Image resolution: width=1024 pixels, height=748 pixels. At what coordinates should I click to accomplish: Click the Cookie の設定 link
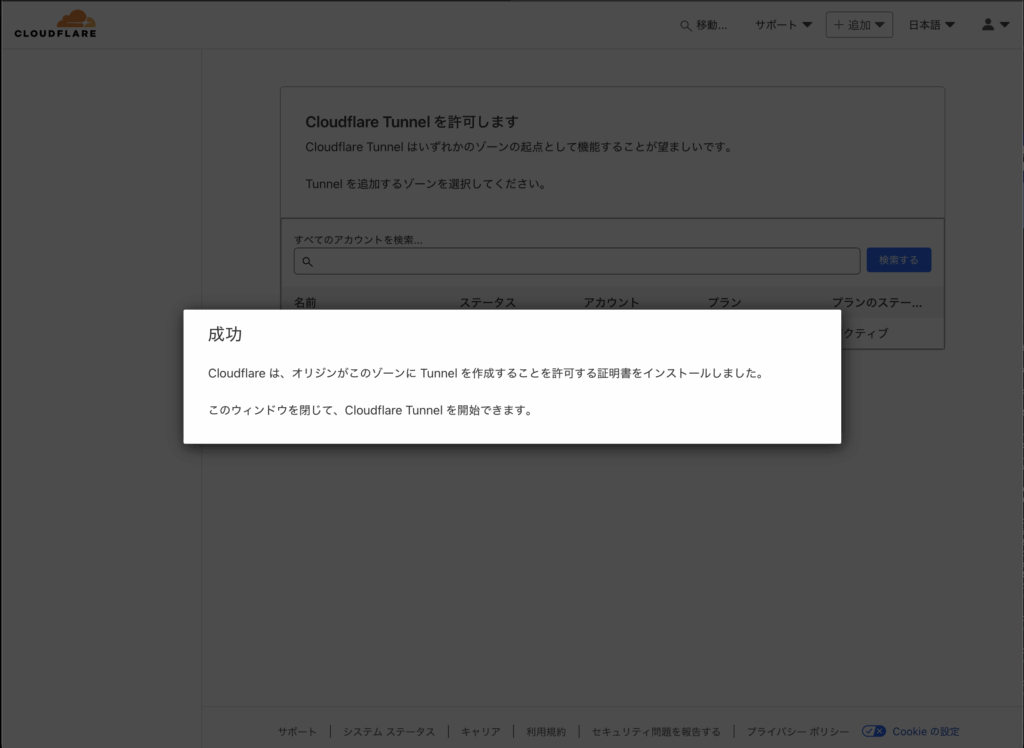[x=926, y=732]
